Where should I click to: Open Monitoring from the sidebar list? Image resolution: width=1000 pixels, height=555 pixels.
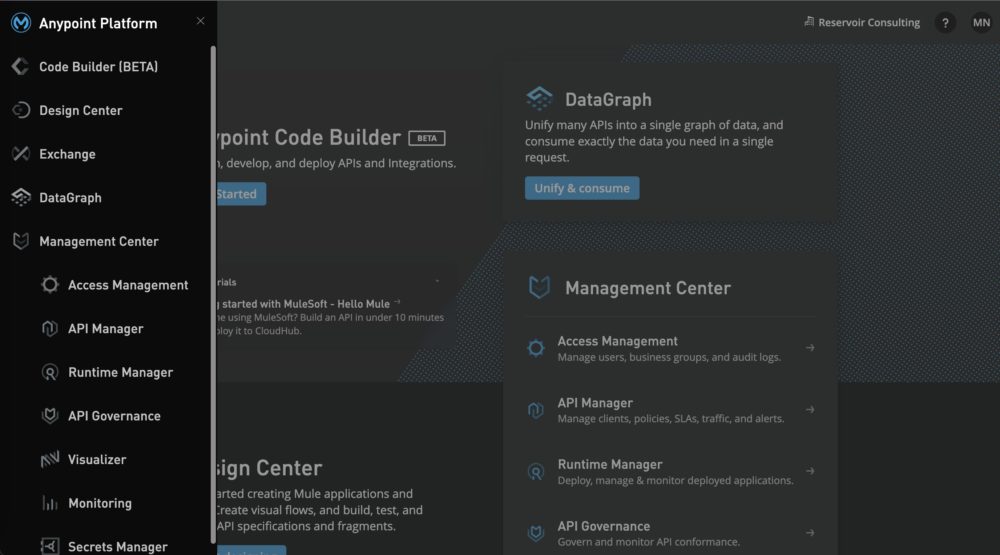click(100, 503)
